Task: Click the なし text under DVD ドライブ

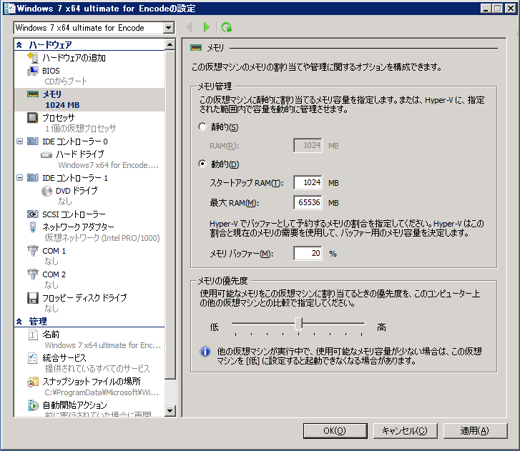Action: (x=65, y=201)
